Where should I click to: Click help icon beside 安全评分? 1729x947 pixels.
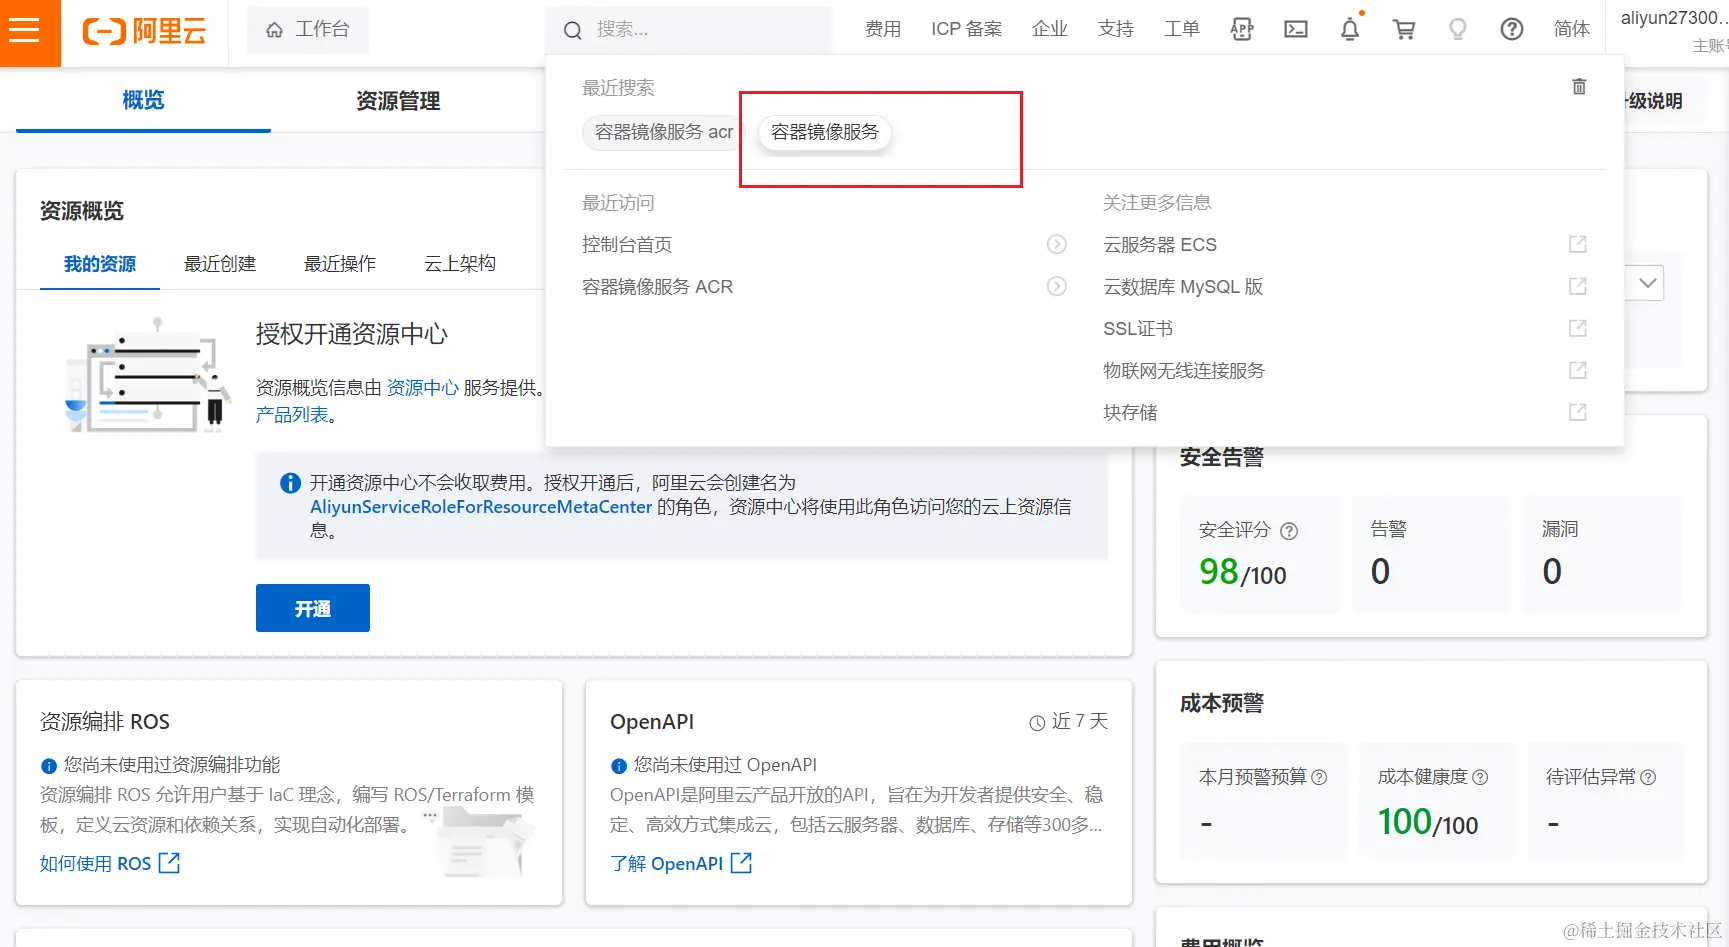click(x=1289, y=531)
